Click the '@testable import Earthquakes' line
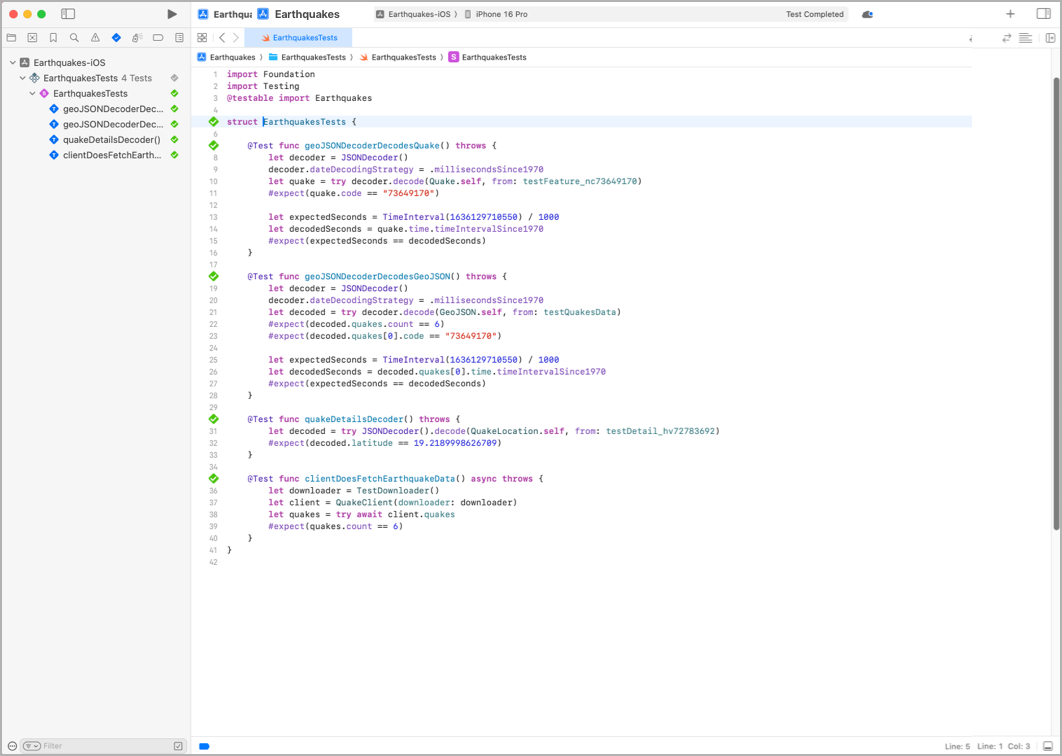The width and height of the screenshot is (1062, 756). (x=299, y=98)
